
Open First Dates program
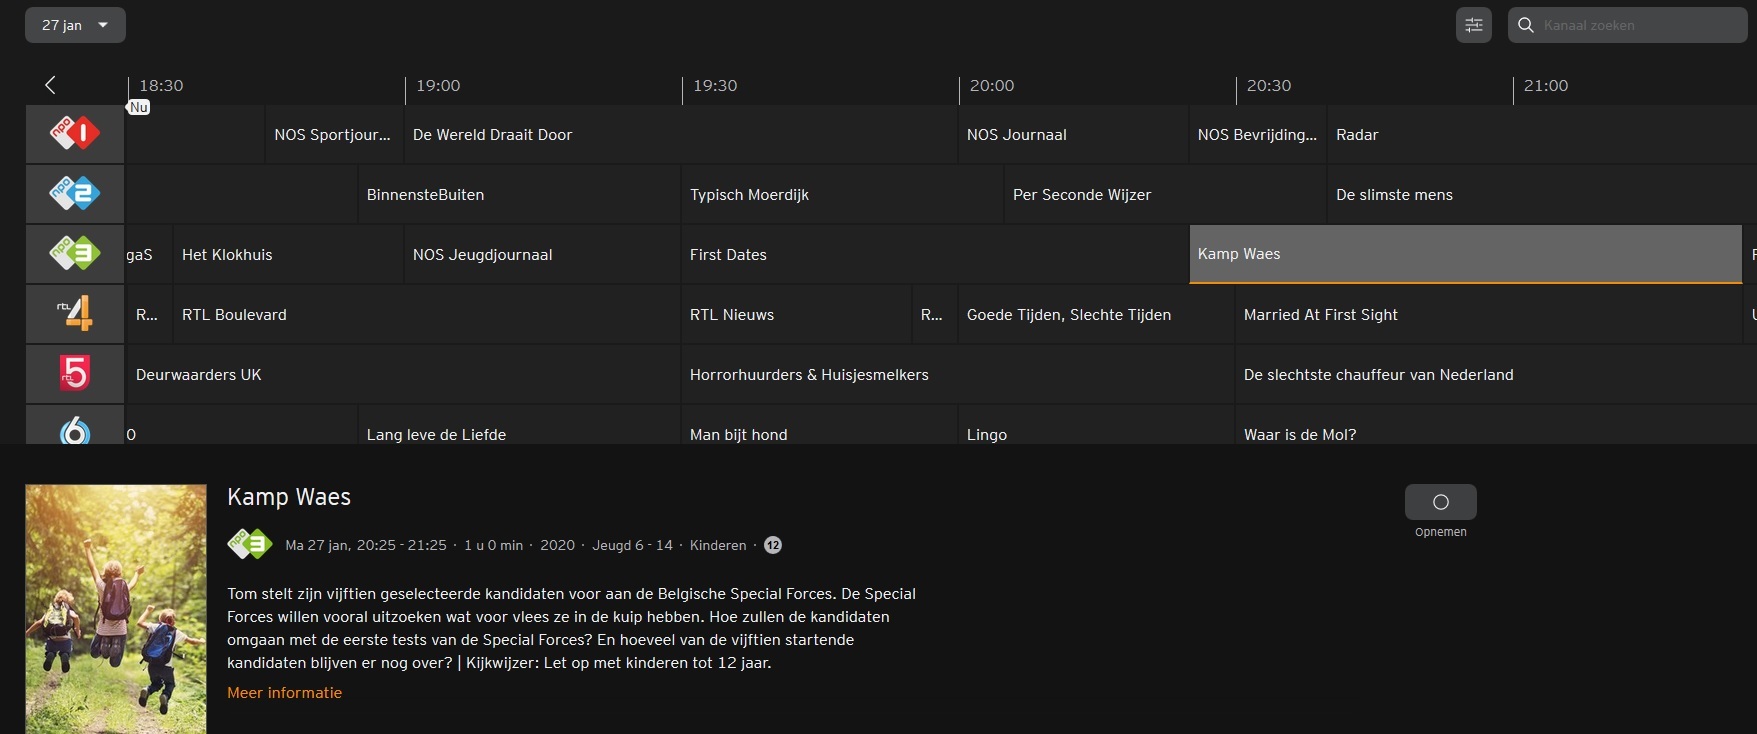pos(934,254)
